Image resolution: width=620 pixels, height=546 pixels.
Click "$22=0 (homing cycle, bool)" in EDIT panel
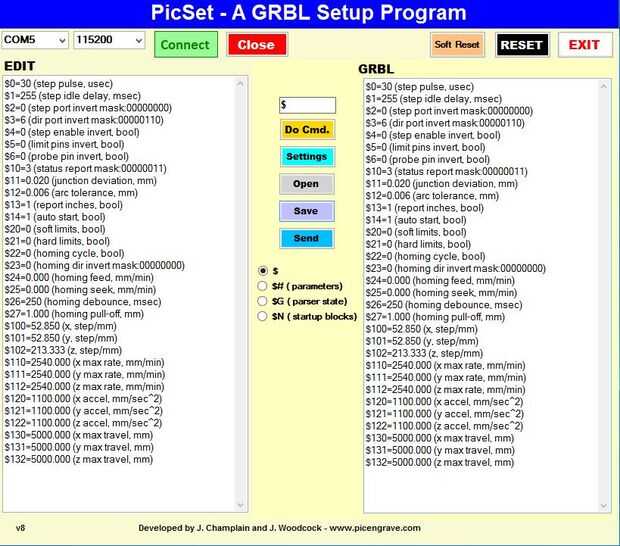point(64,254)
